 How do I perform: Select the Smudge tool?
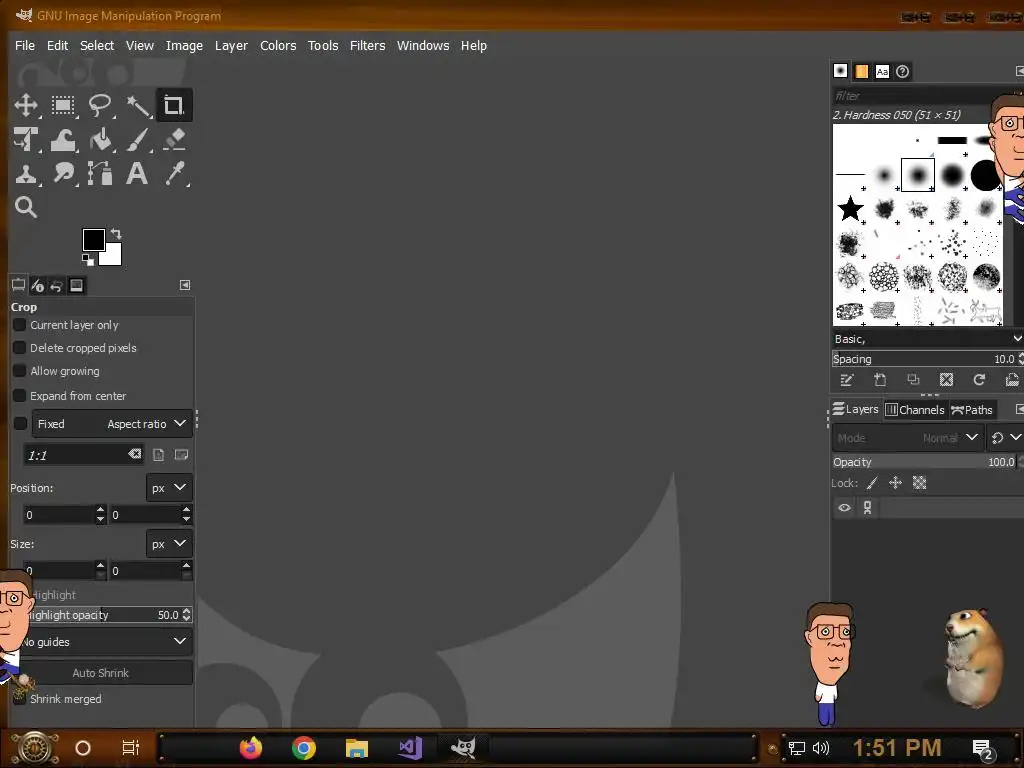click(63, 174)
